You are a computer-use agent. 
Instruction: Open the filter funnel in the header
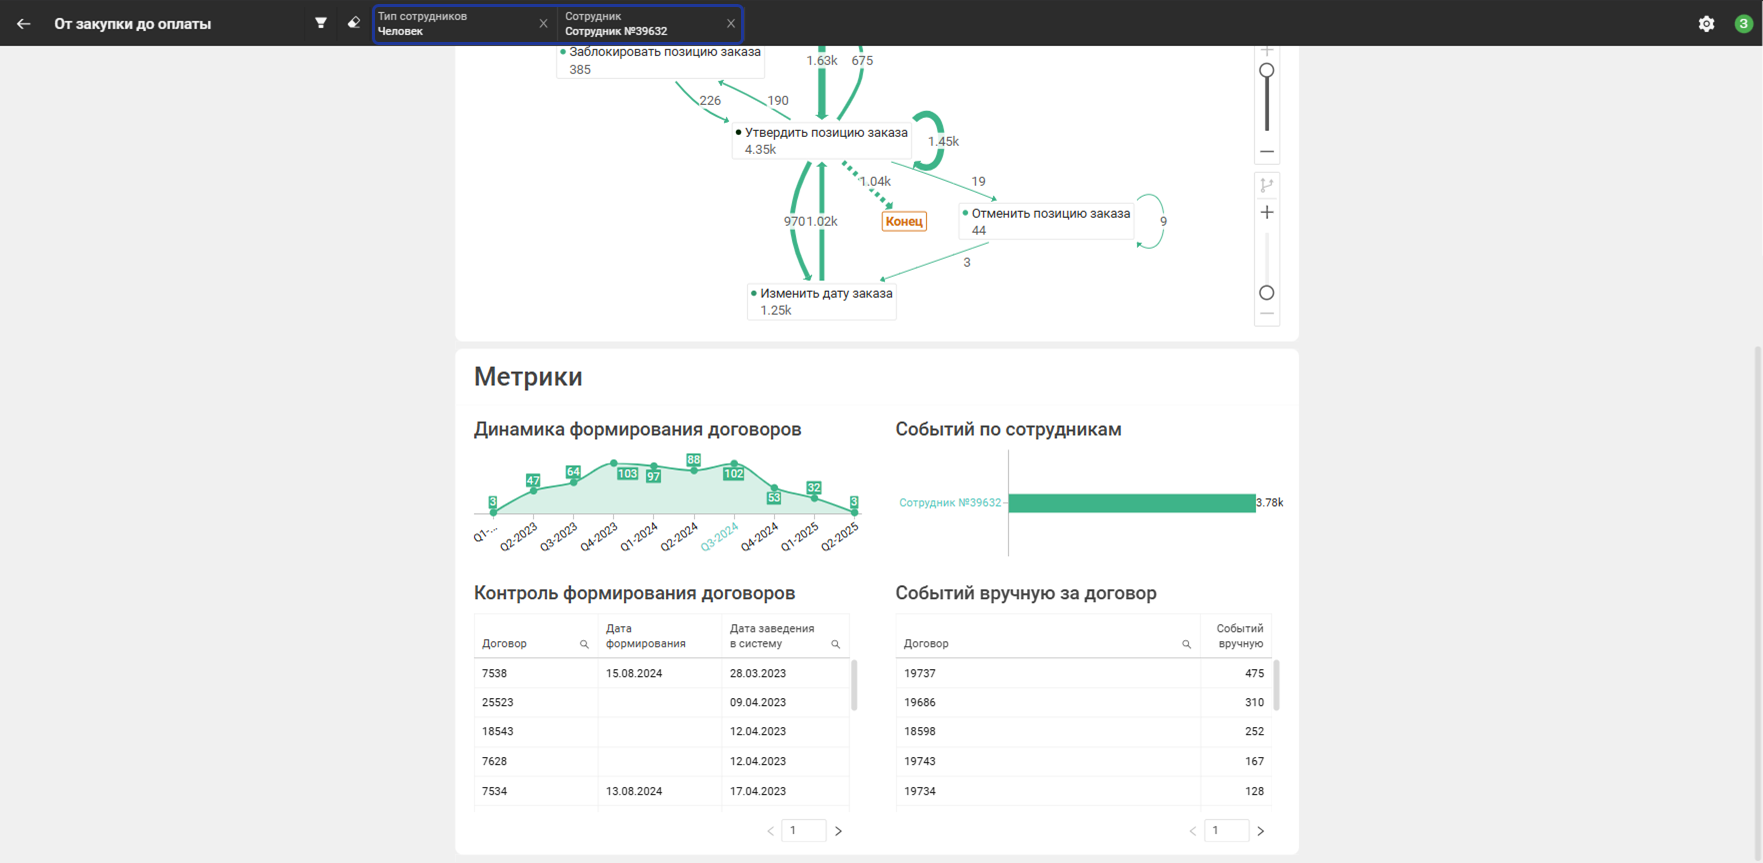[x=321, y=23]
